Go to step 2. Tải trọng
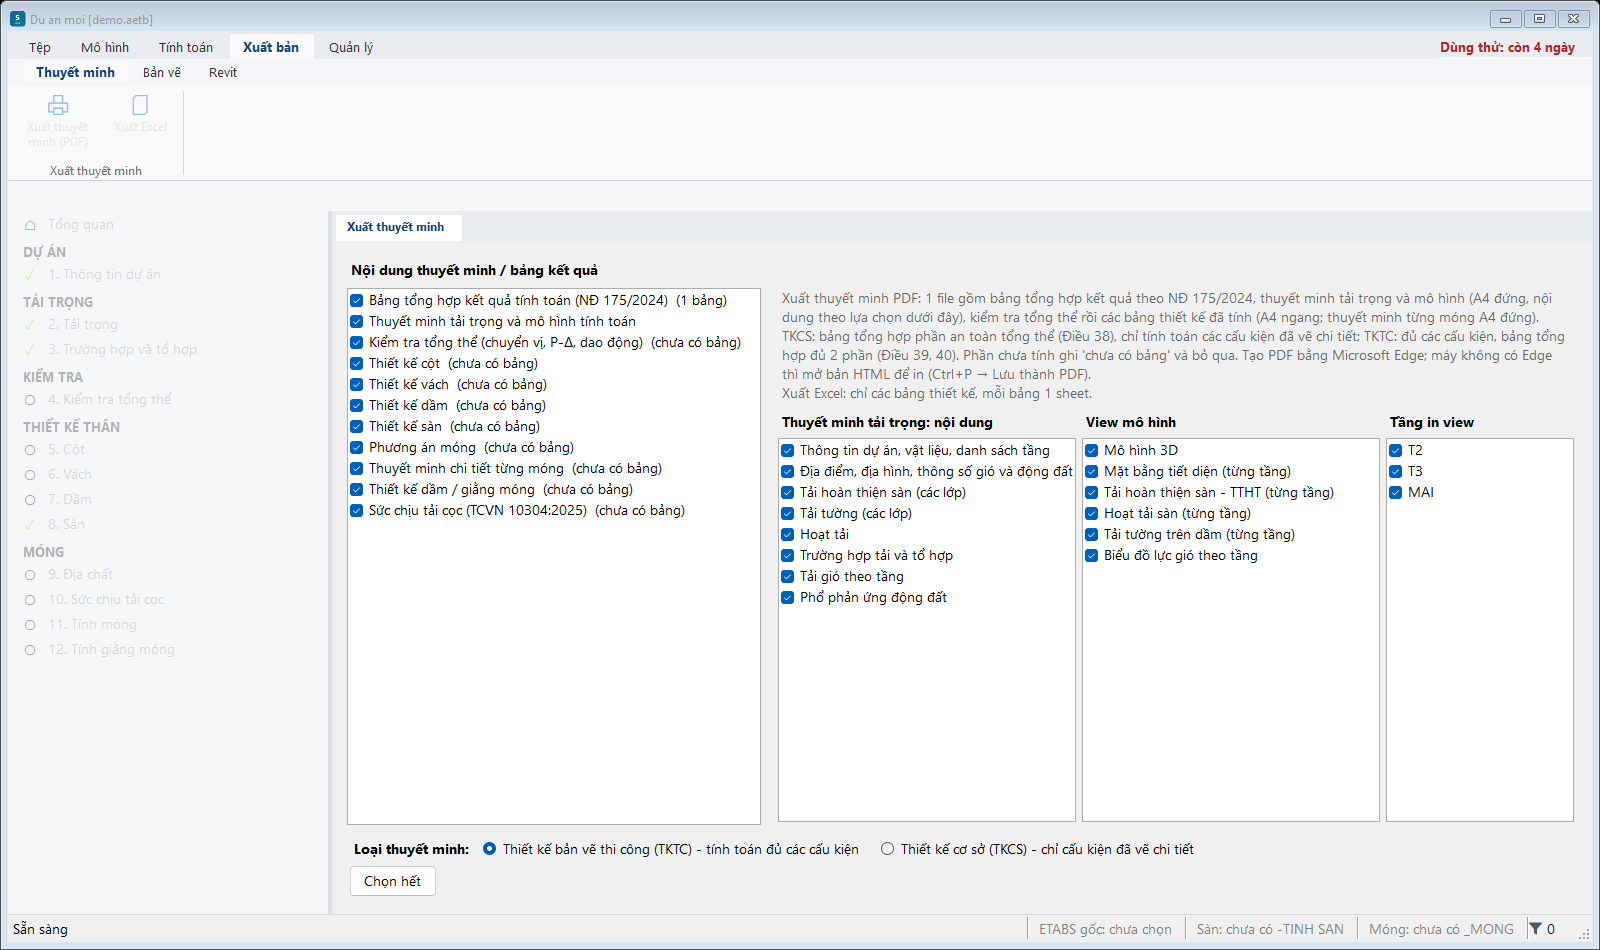 point(83,324)
